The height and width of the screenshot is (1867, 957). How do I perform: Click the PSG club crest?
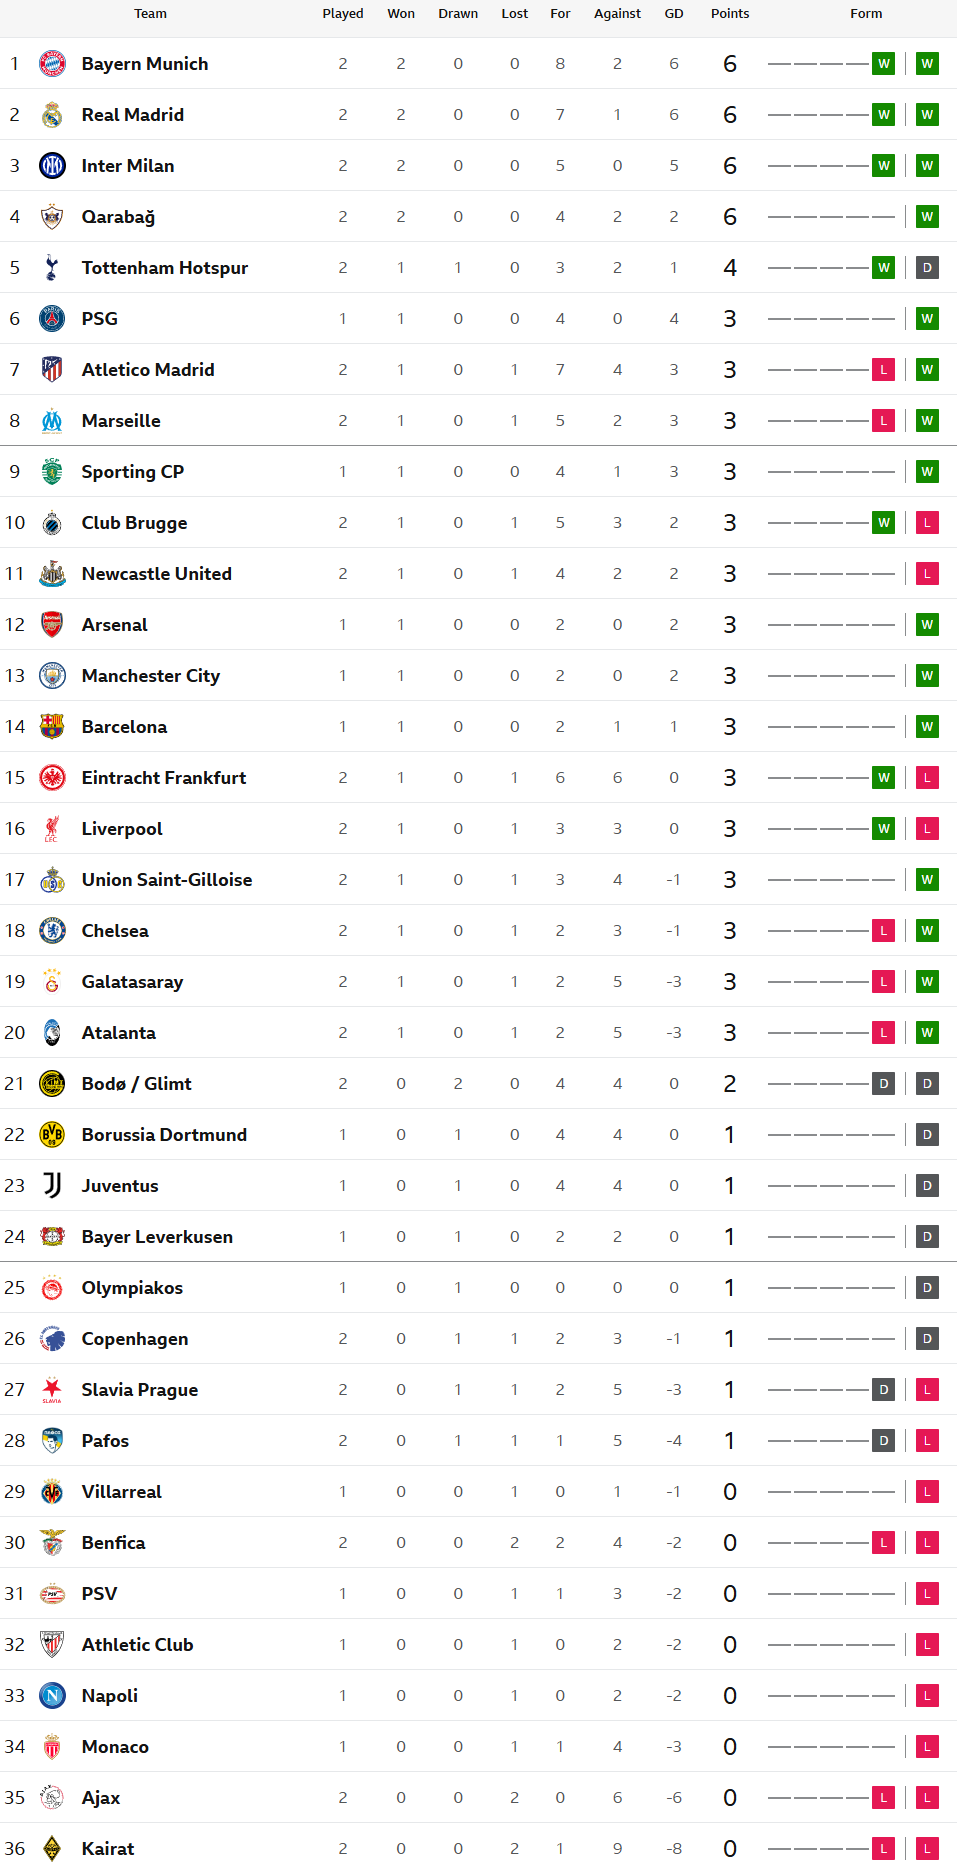[x=52, y=319]
